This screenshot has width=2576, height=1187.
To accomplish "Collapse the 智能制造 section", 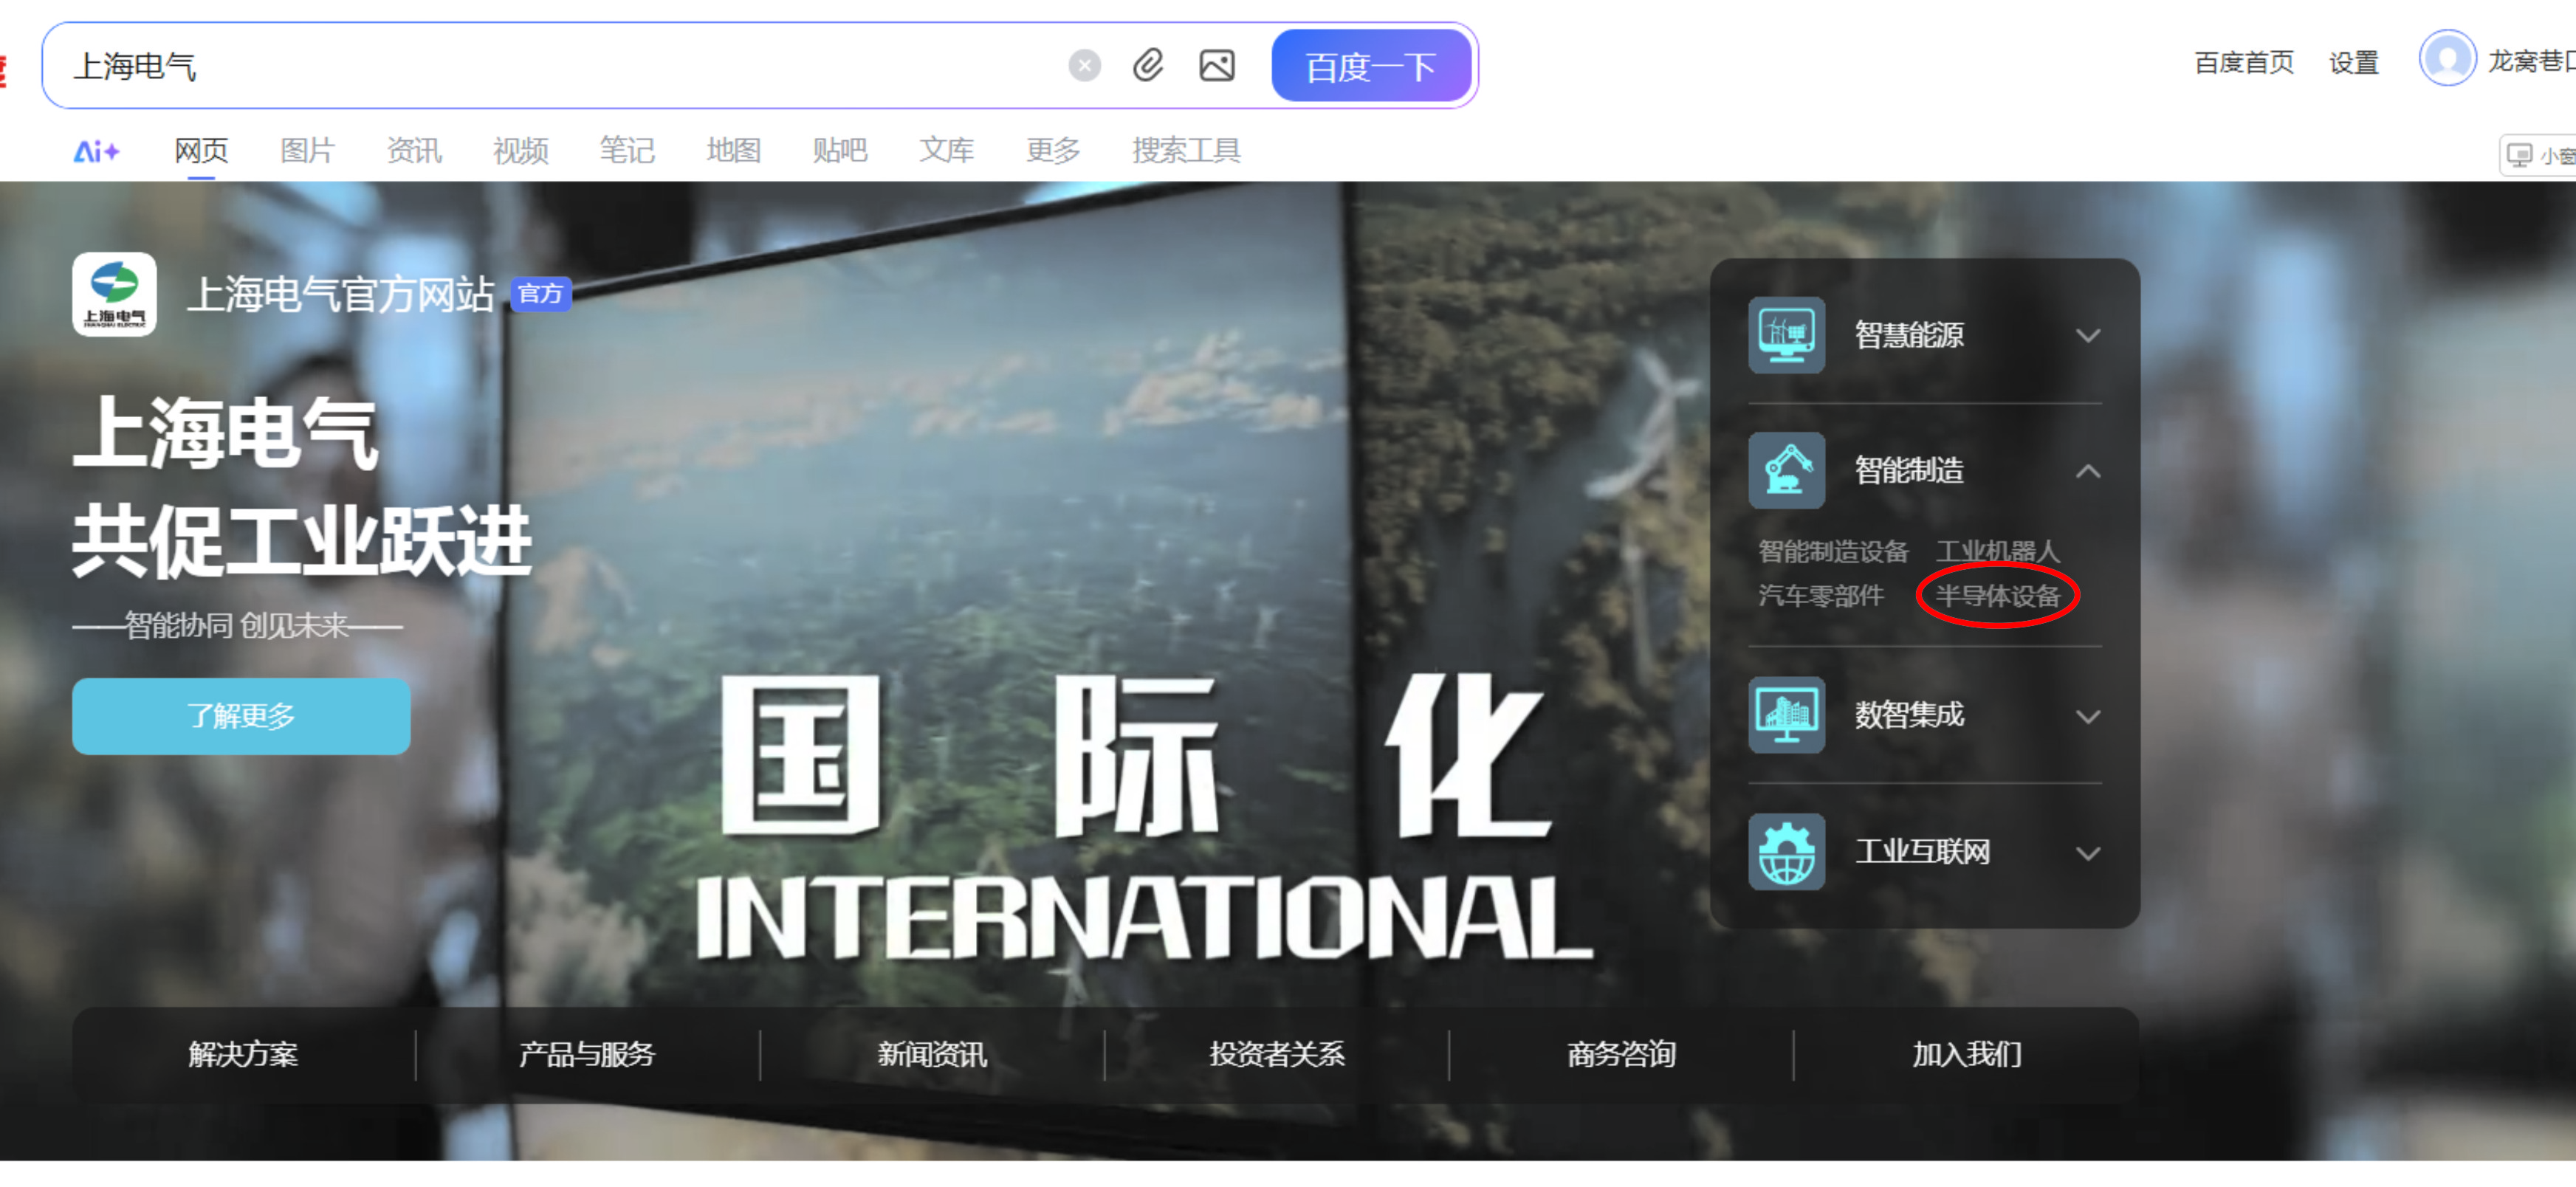I will point(2087,471).
